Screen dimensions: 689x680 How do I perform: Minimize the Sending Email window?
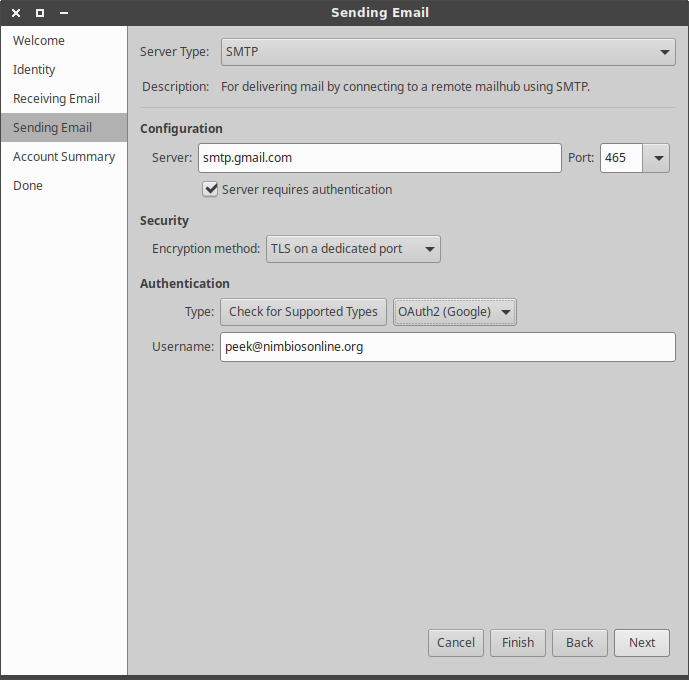64,13
